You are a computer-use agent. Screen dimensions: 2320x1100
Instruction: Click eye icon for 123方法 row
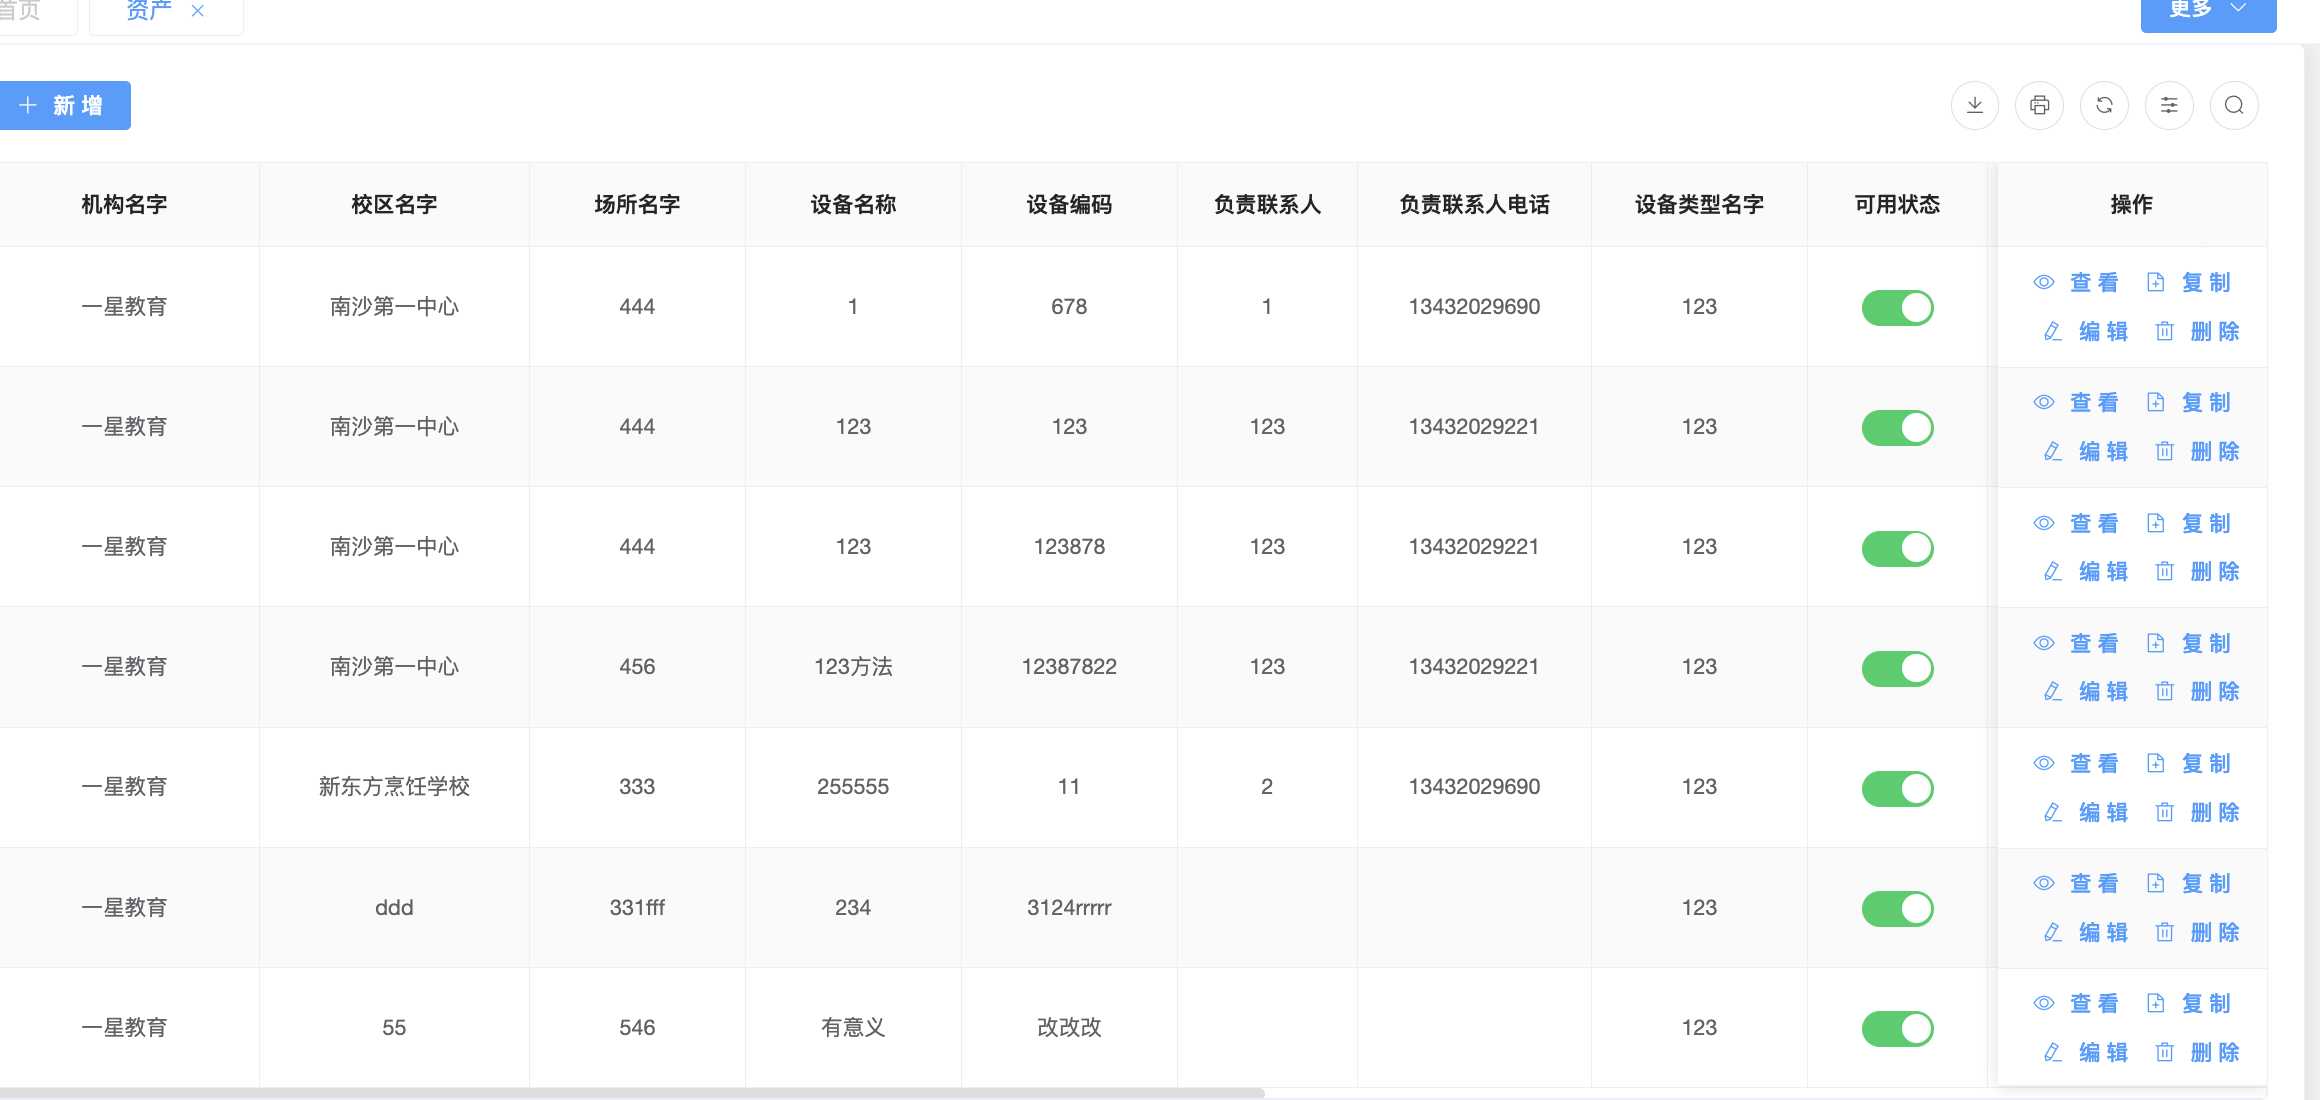point(2044,643)
